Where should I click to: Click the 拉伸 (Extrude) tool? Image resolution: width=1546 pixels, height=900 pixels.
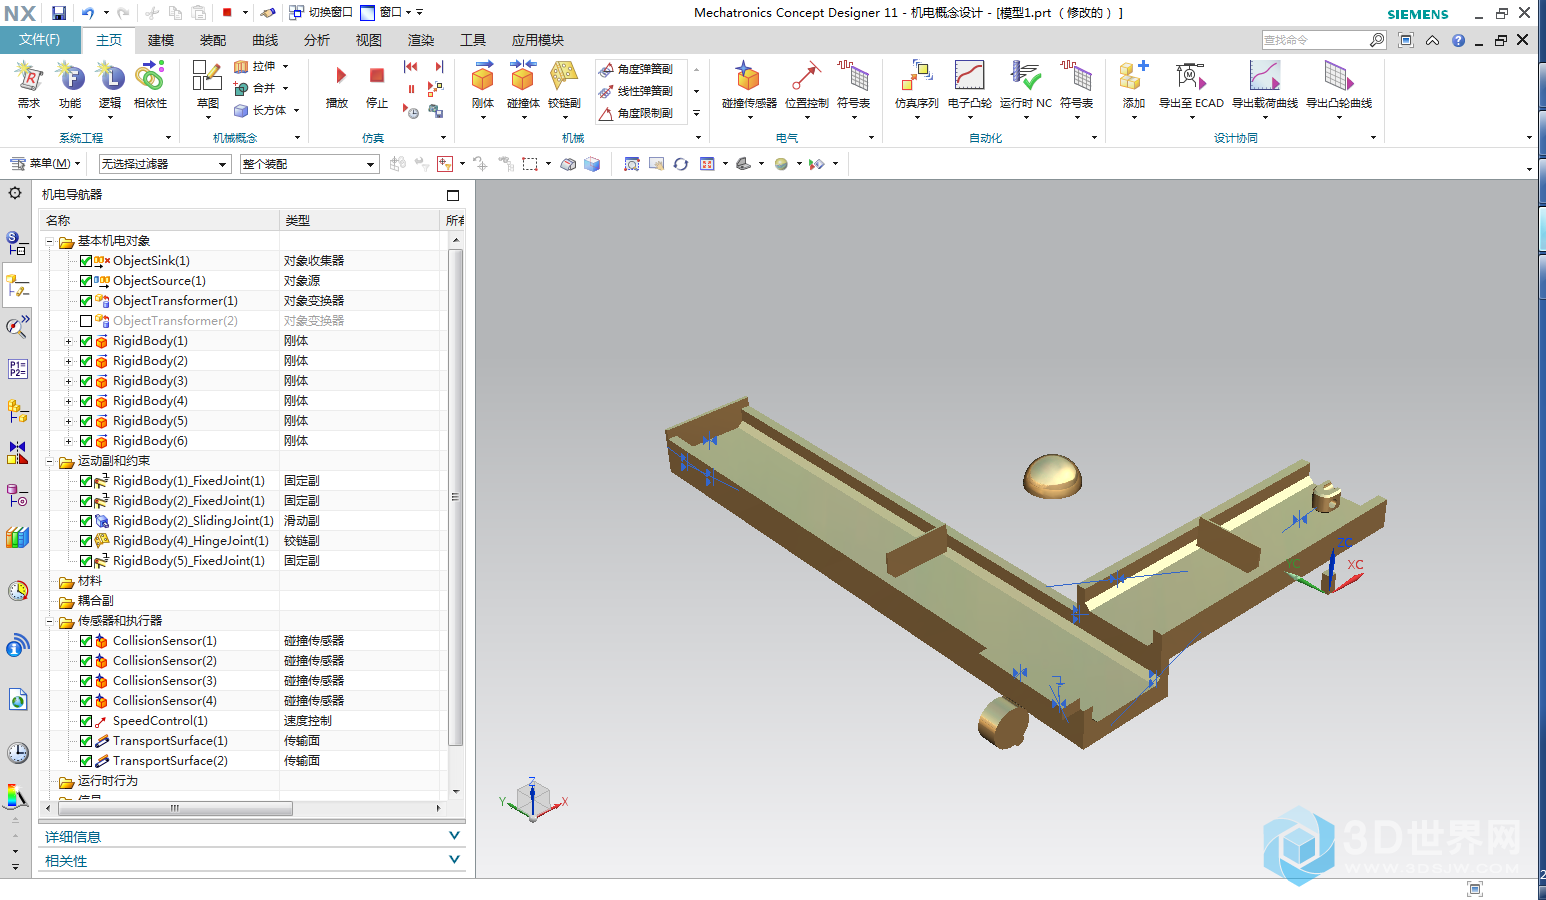click(x=255, y=66)
